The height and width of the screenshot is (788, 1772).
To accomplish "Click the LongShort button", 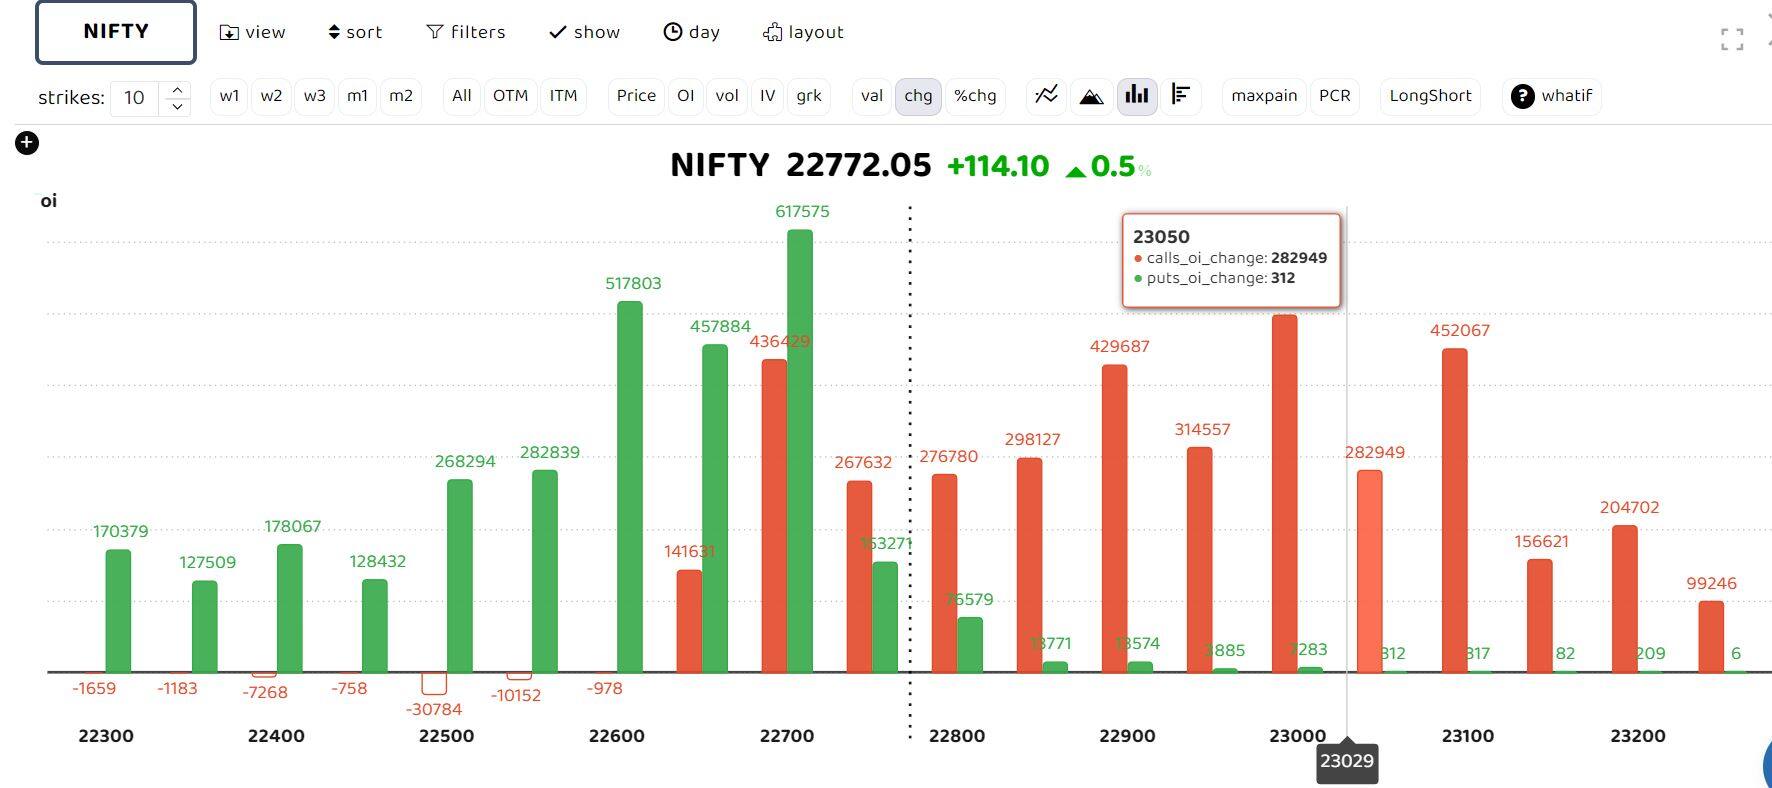I will coord(1430,96).
